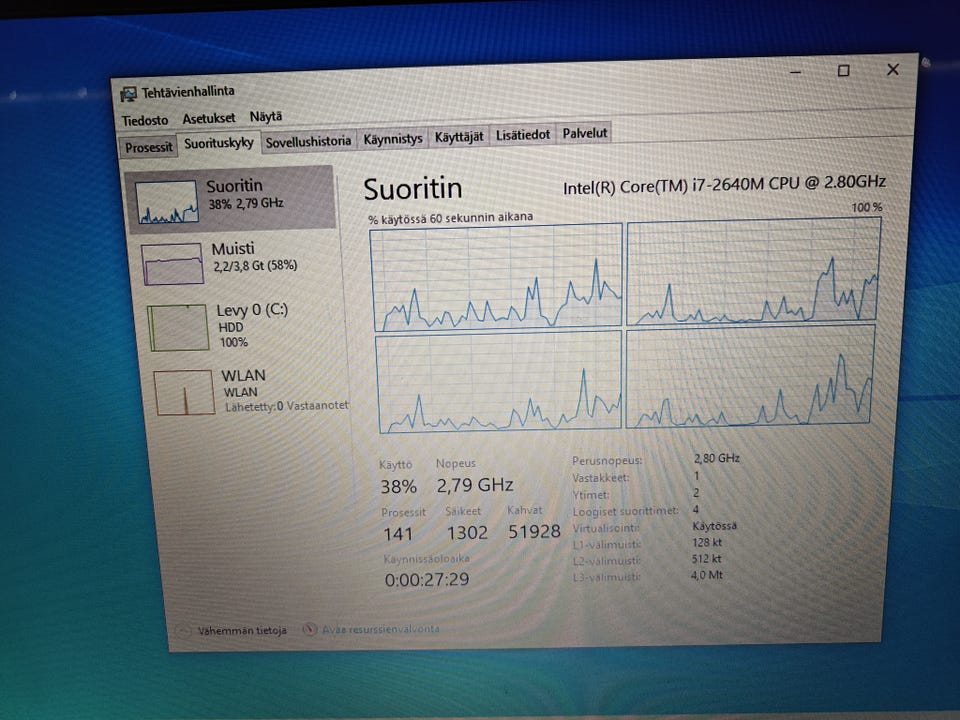This screenshot has height=720, width=960.
Task: Click the bottom-left CPU core graph
Action: 500,382
